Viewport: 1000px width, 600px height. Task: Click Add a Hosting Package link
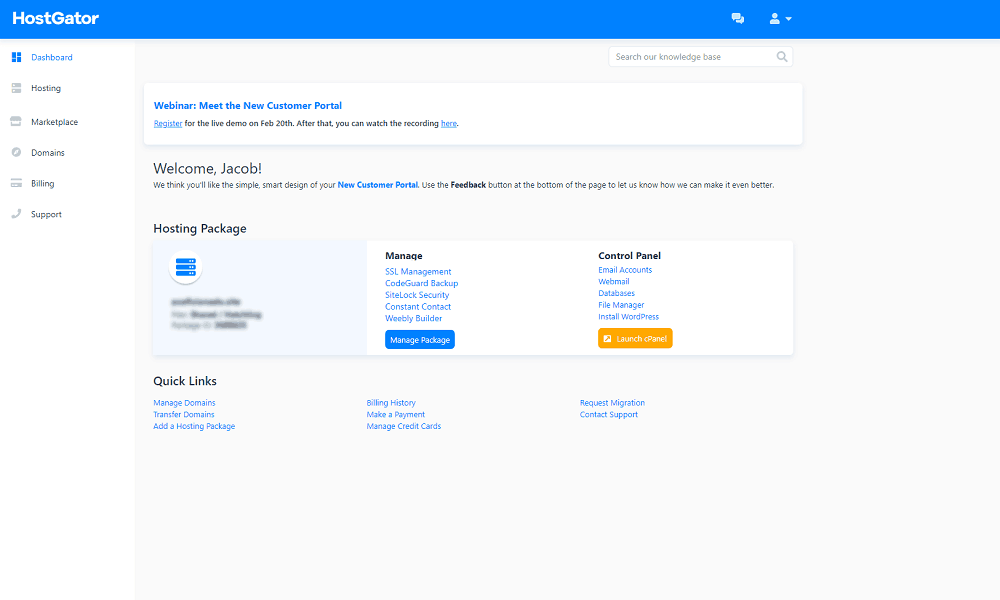click(194, 426)
